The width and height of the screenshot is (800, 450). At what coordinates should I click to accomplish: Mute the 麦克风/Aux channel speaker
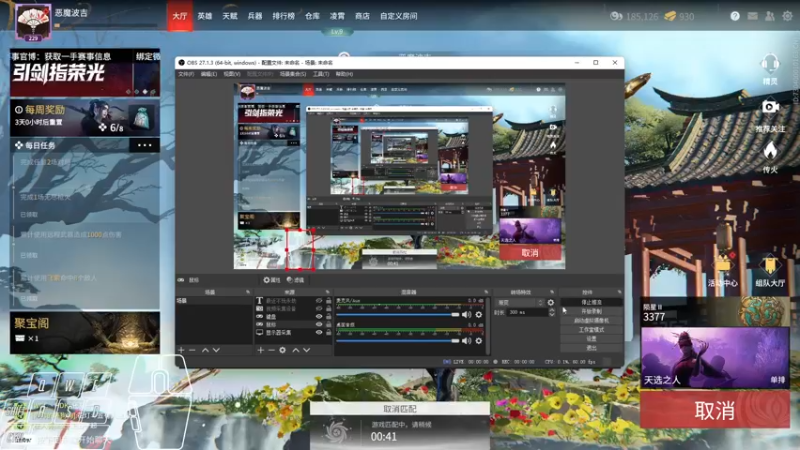coord(466,315)
